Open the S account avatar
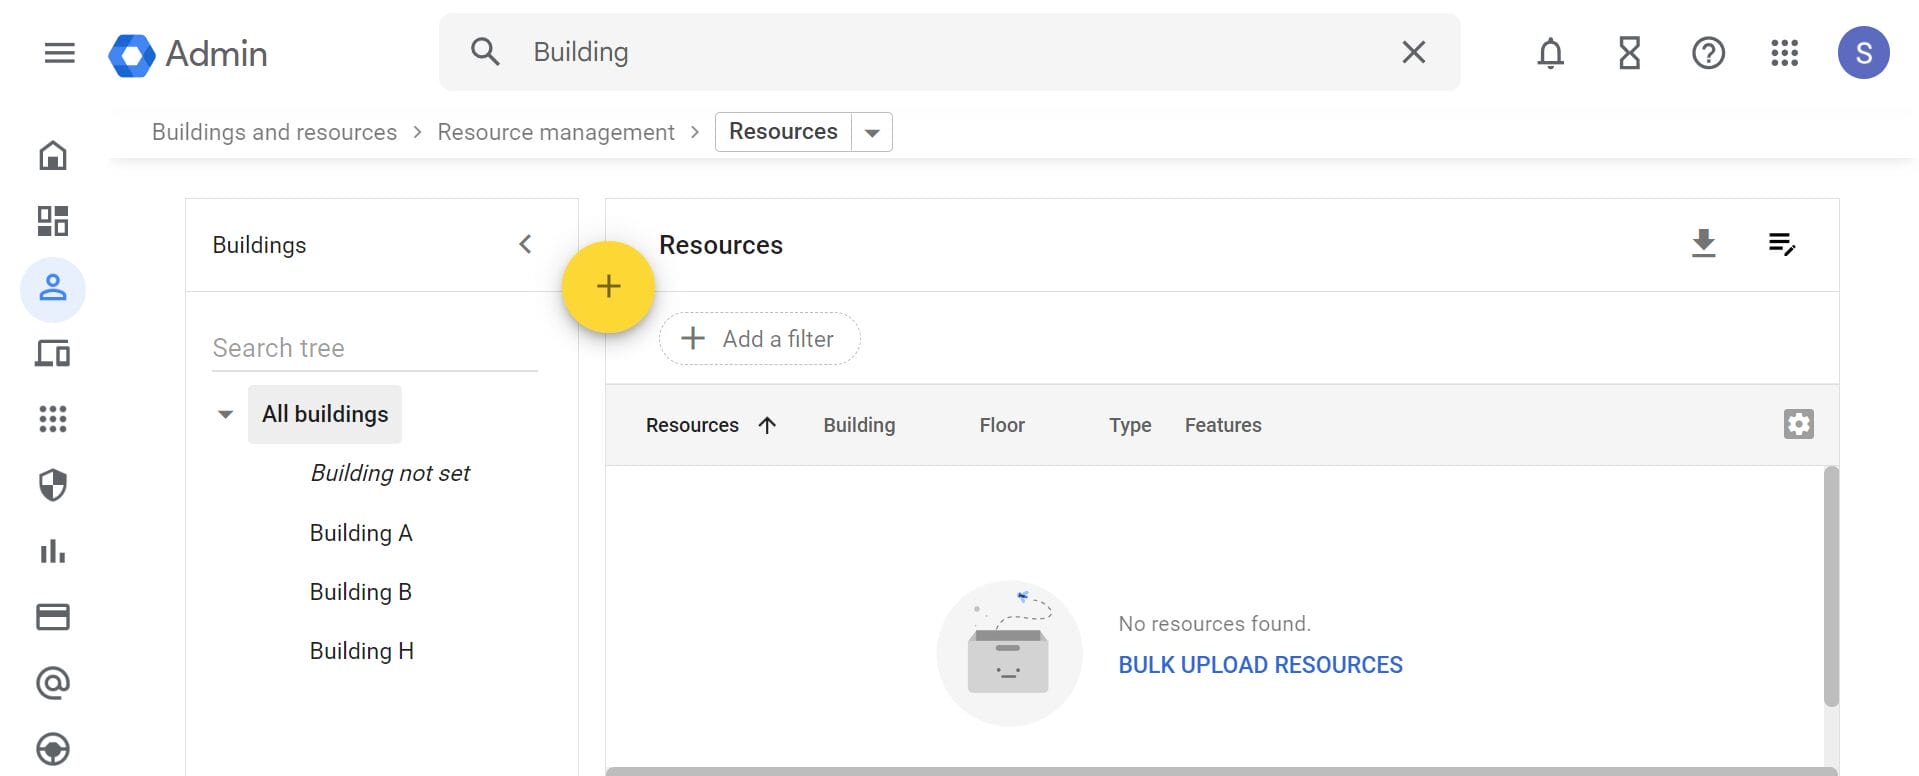The height and width of the screenshot is (776, 1919). [1863, 53]
